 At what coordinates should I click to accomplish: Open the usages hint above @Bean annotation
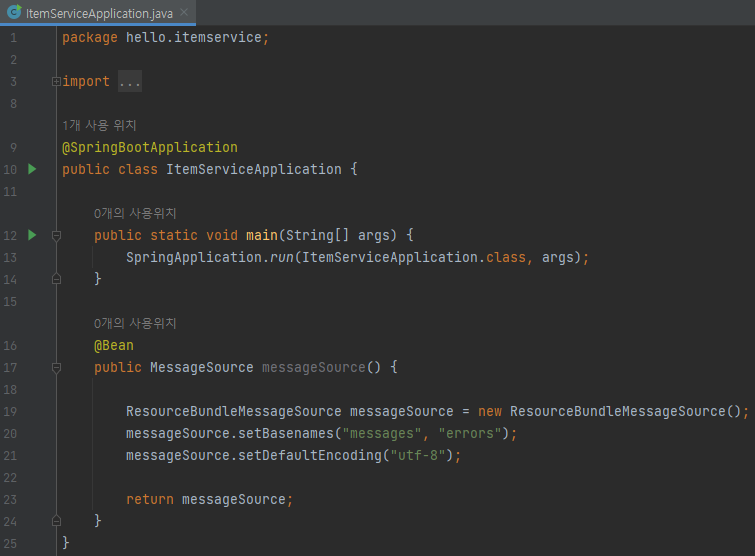(135, 323)
